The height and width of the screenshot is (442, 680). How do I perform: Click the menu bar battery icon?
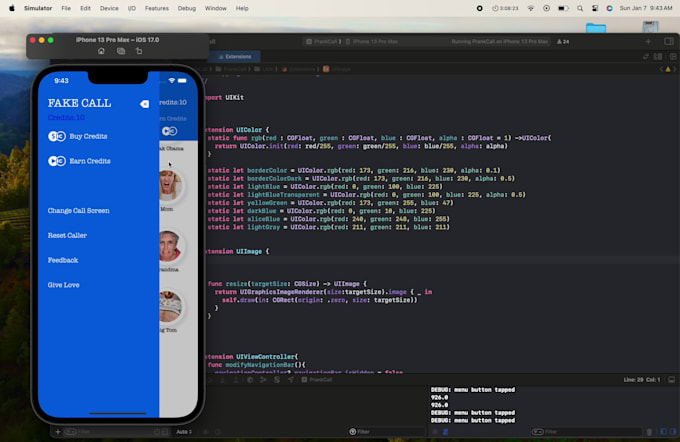click(563, 8)
